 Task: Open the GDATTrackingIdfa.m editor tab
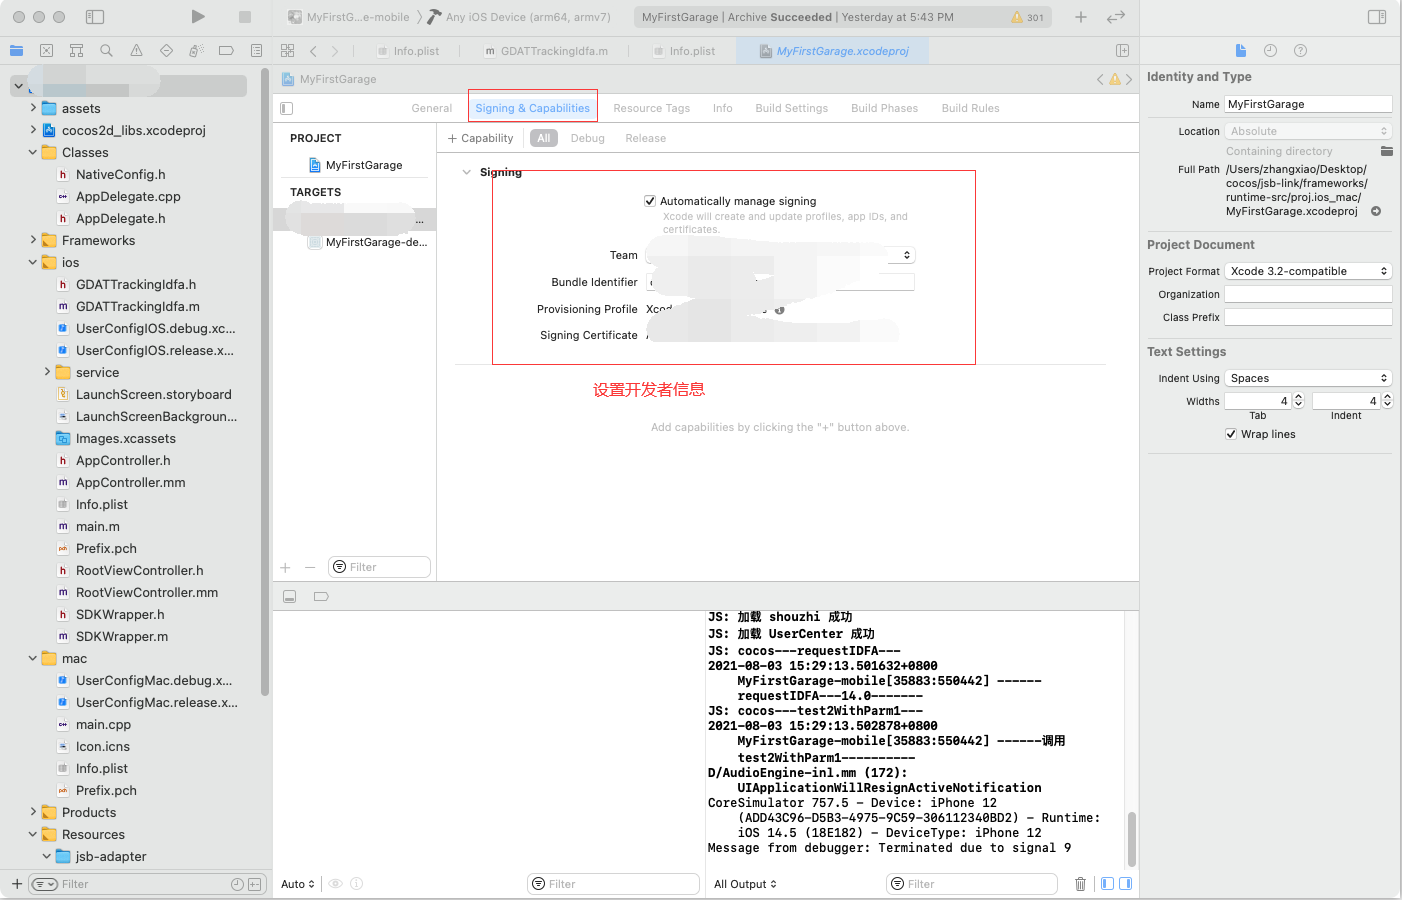tap(546, 51)
